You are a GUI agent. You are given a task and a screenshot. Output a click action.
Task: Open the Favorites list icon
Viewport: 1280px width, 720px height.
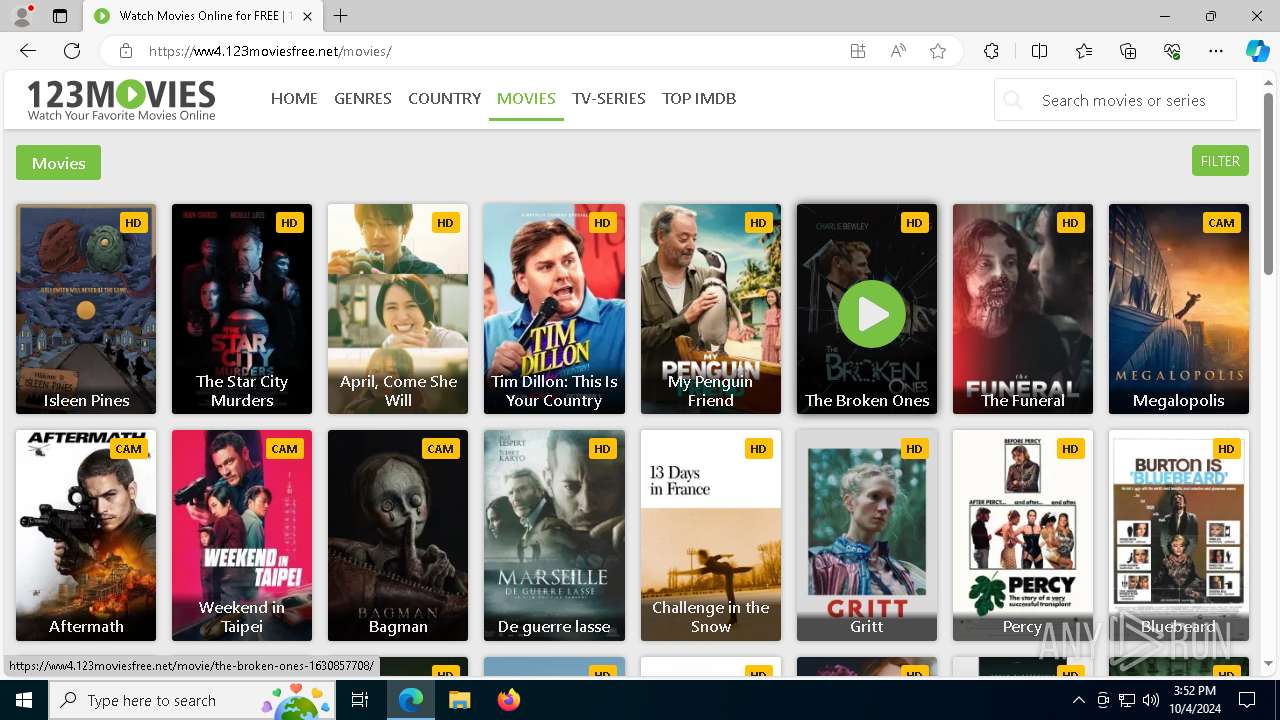1084,51
